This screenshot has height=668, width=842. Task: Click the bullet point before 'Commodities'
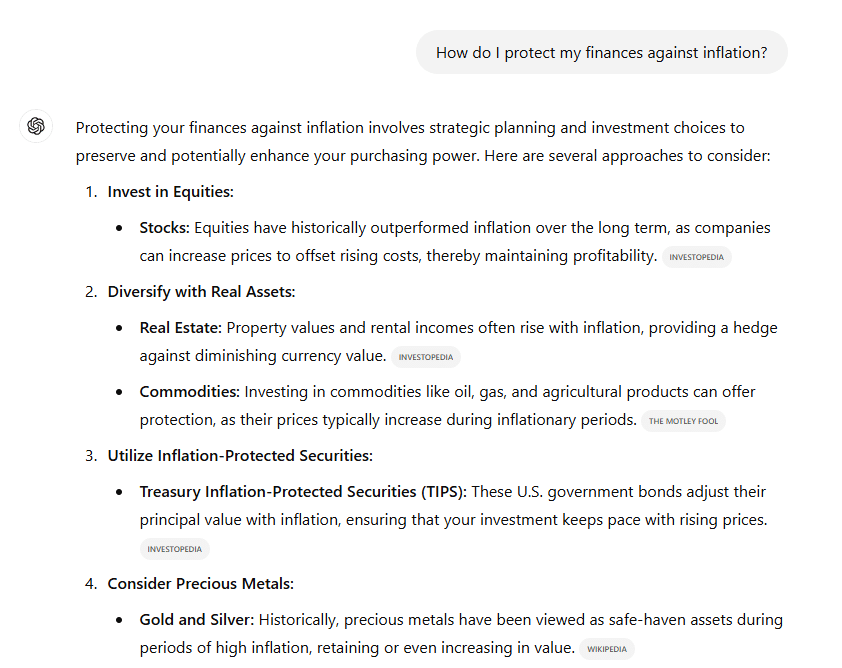pos(119,392)
